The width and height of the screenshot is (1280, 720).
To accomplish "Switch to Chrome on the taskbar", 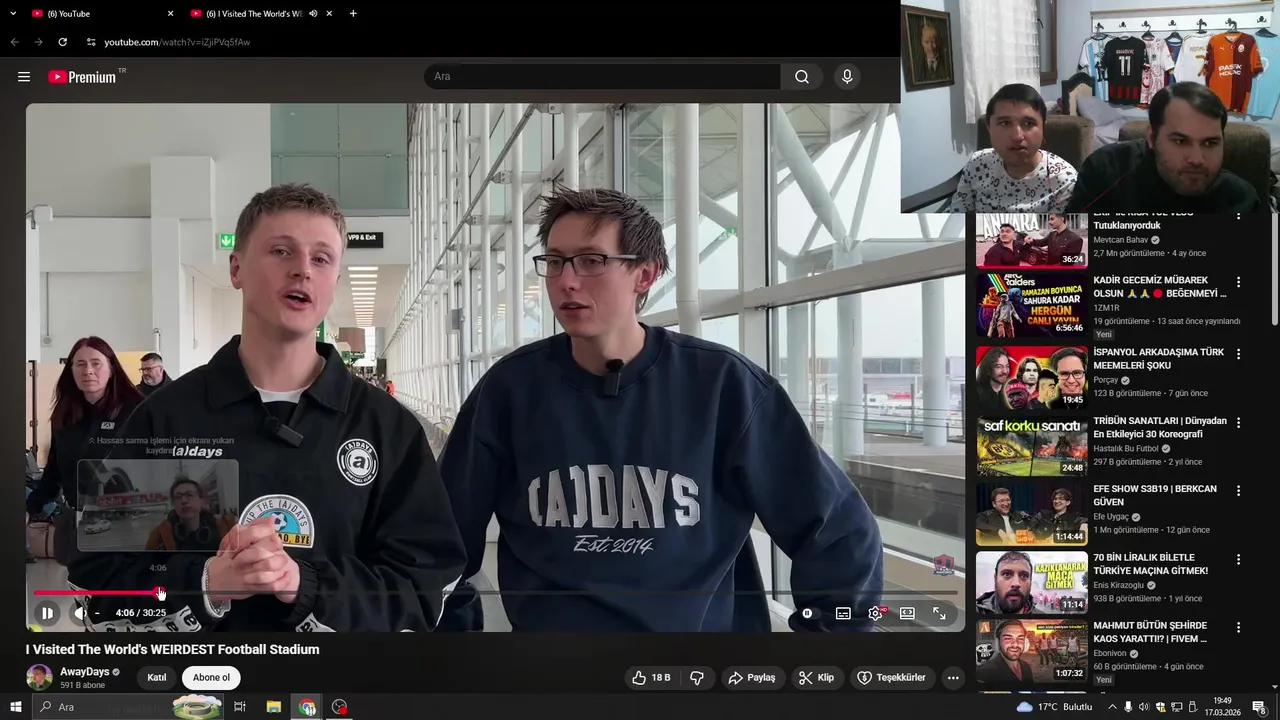I will pyautogui.click(x=307, y=707).
